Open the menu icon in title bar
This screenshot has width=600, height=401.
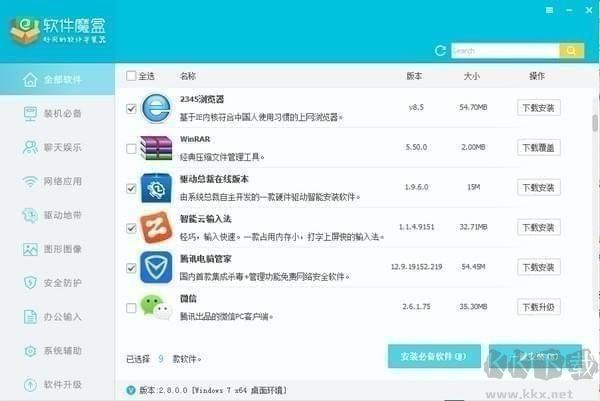click(549, 10)
